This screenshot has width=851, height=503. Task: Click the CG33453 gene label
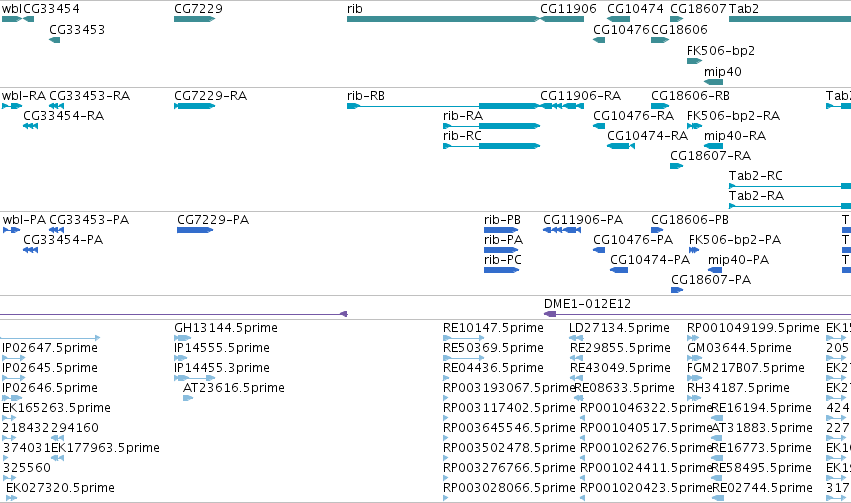77,30
